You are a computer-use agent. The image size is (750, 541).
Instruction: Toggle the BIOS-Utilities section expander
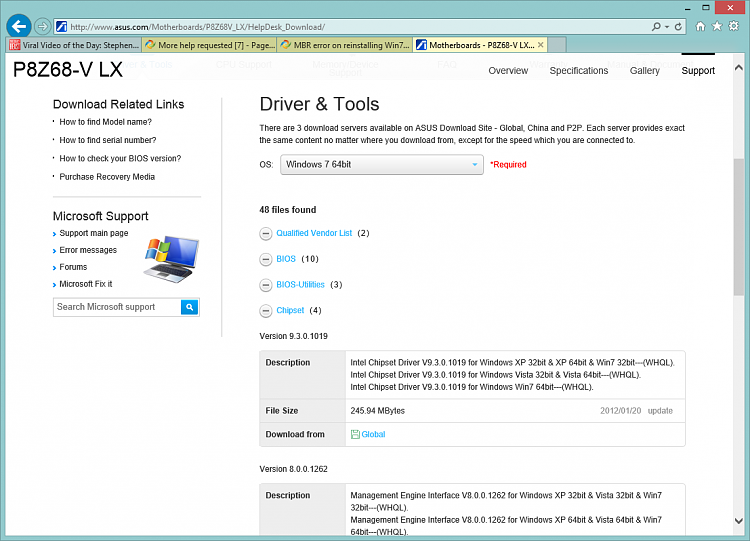265,285
